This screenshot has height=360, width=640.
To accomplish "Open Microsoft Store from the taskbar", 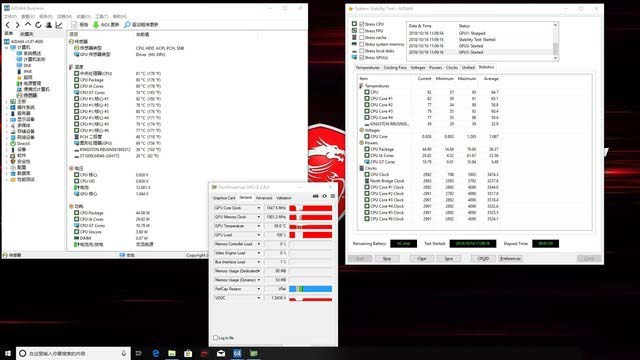I will pos(188,353).
